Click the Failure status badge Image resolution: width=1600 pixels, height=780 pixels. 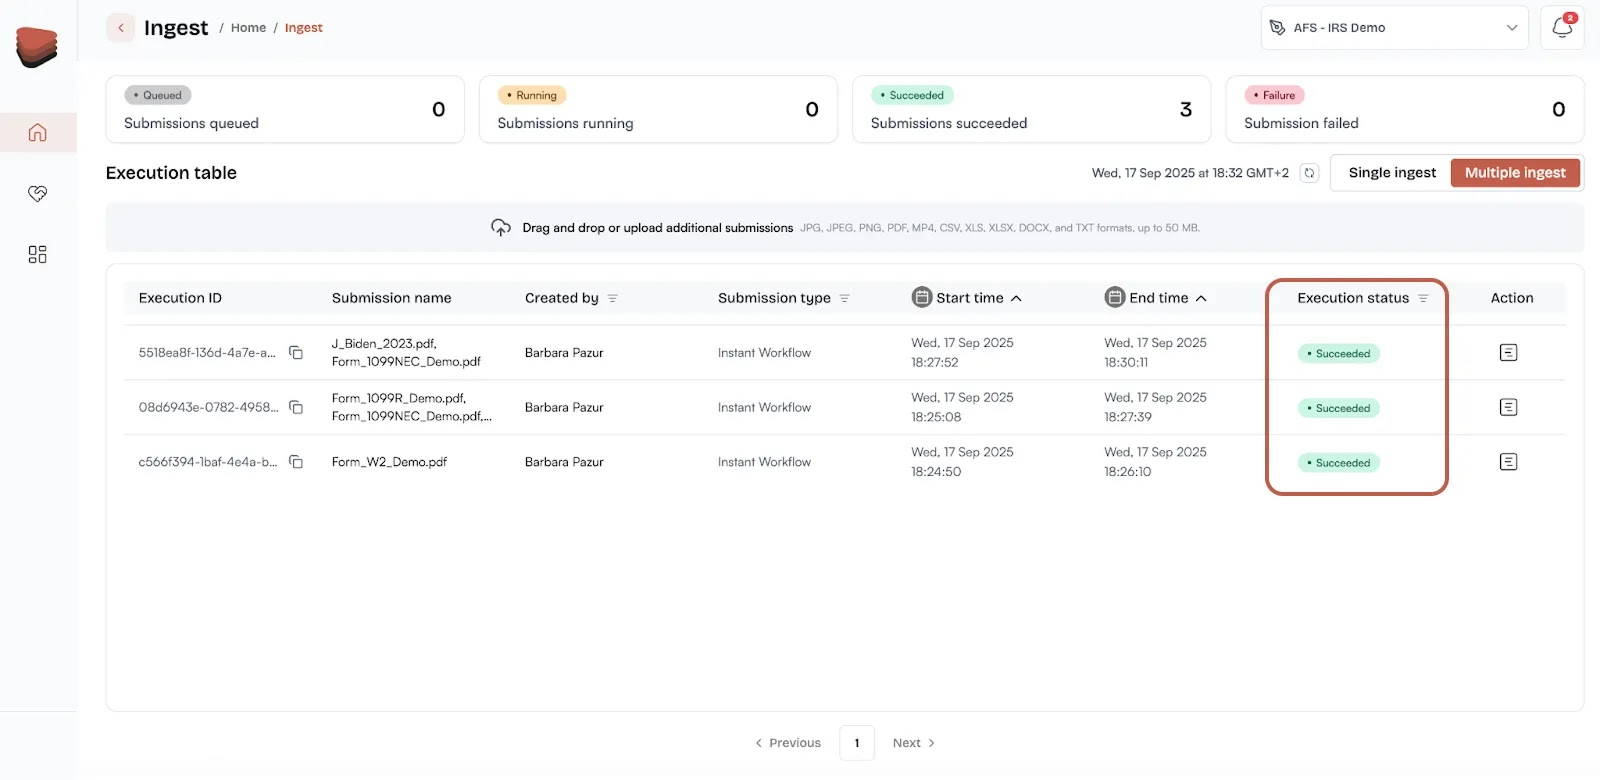pyautogui.click(x=1275, y=95)
